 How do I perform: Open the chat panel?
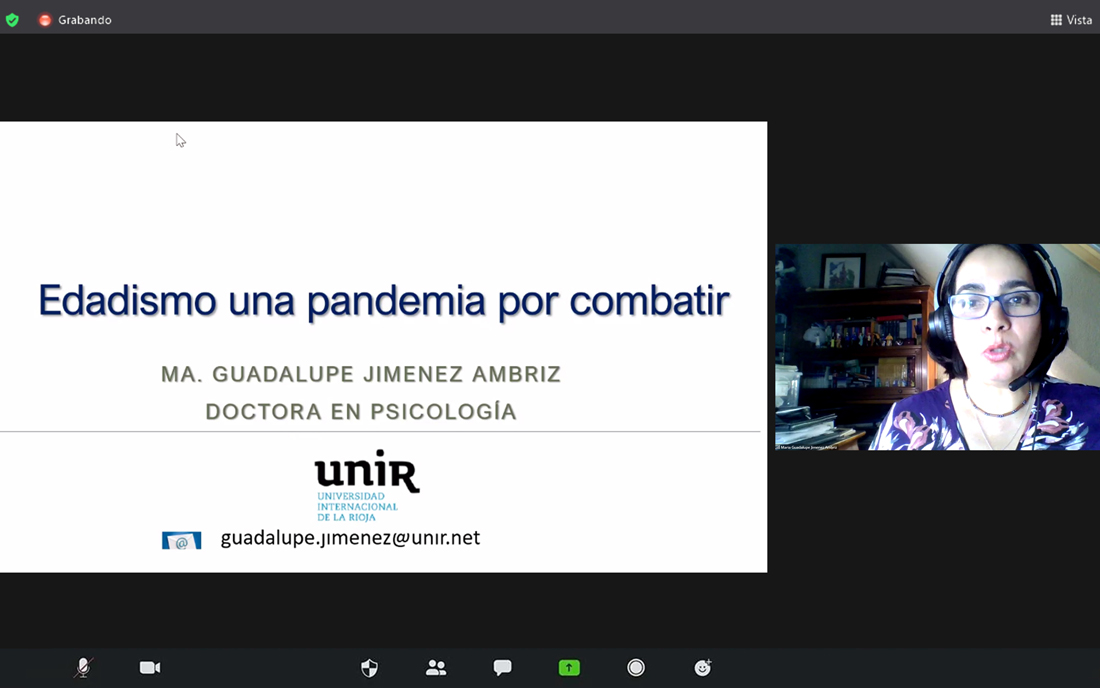[502, 668]
